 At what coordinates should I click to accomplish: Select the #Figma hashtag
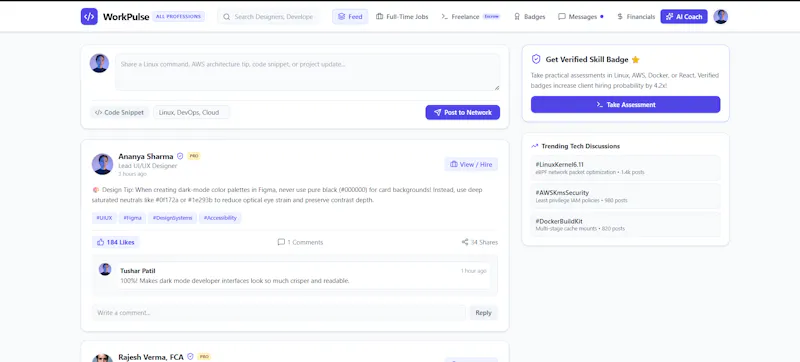click(x=133, y=218)
